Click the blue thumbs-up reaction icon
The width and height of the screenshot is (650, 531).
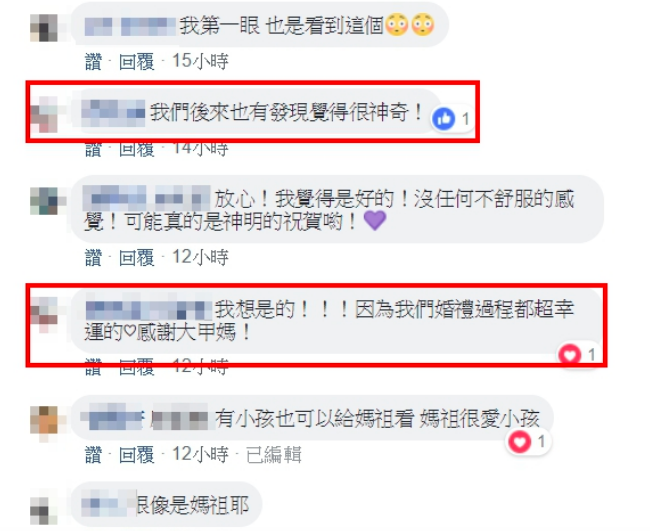click(444, 119)
